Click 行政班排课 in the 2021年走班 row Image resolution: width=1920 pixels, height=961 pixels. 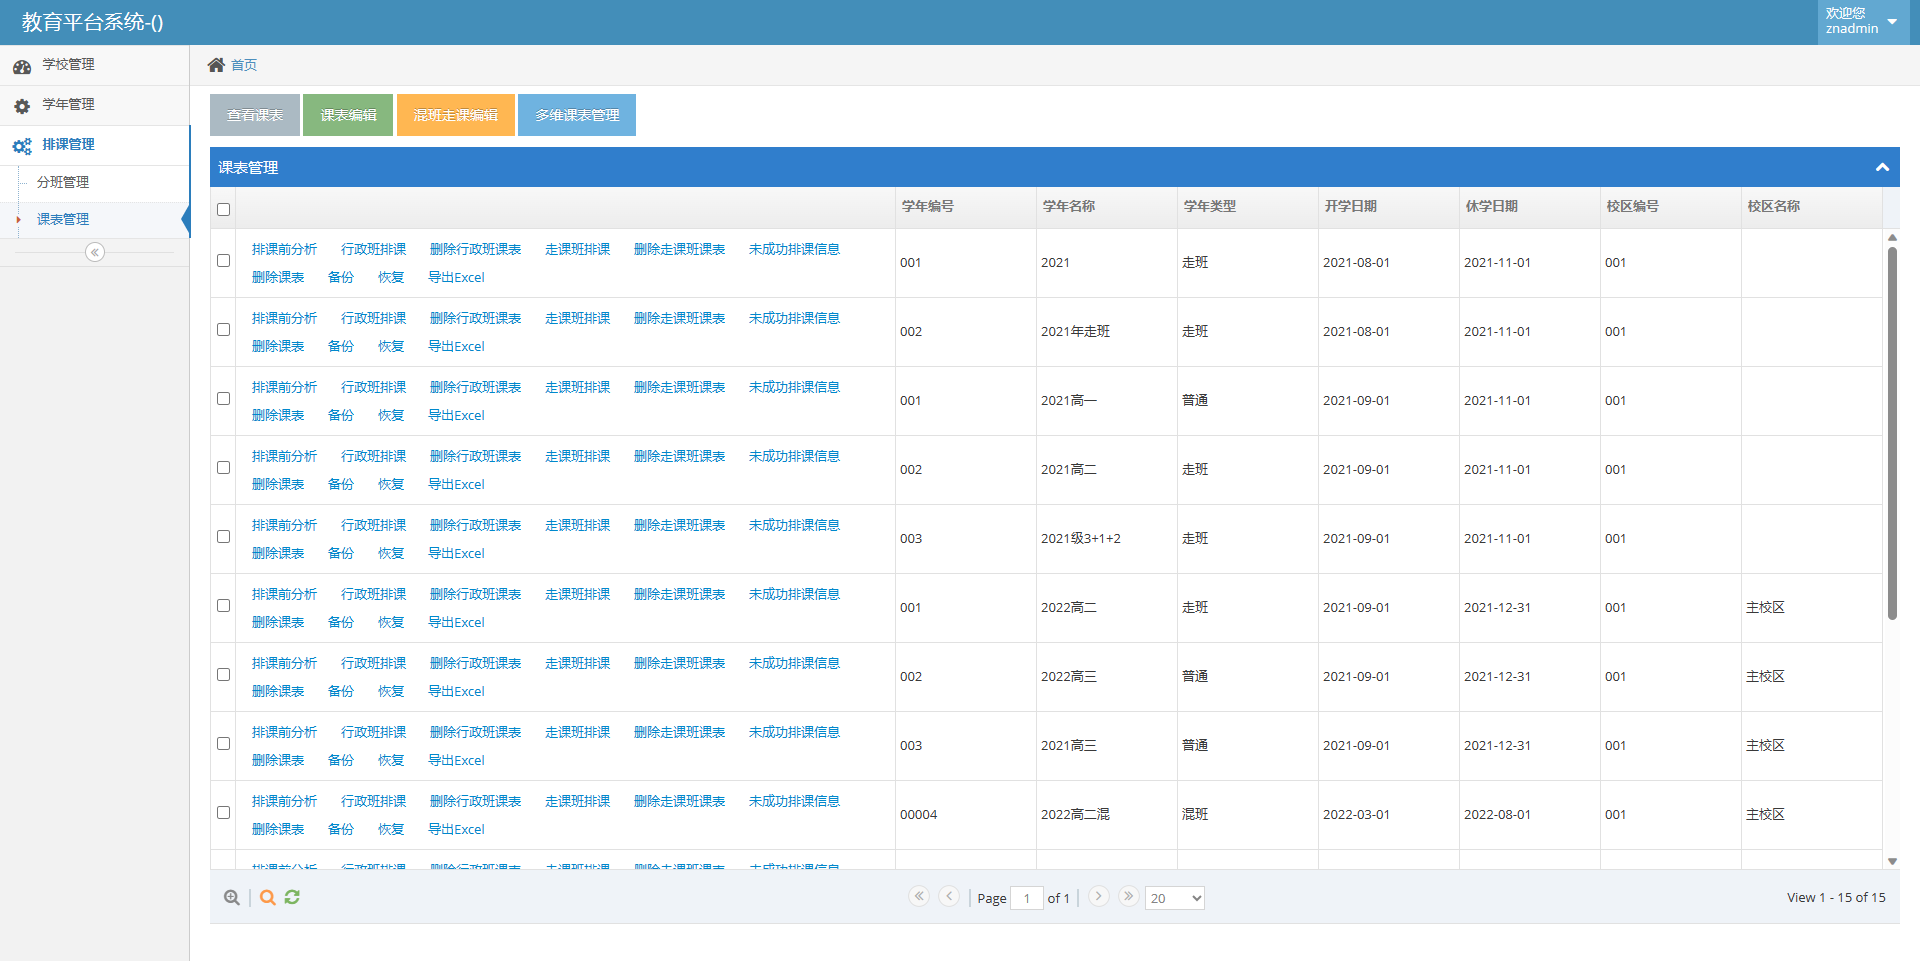click(373, 318)
